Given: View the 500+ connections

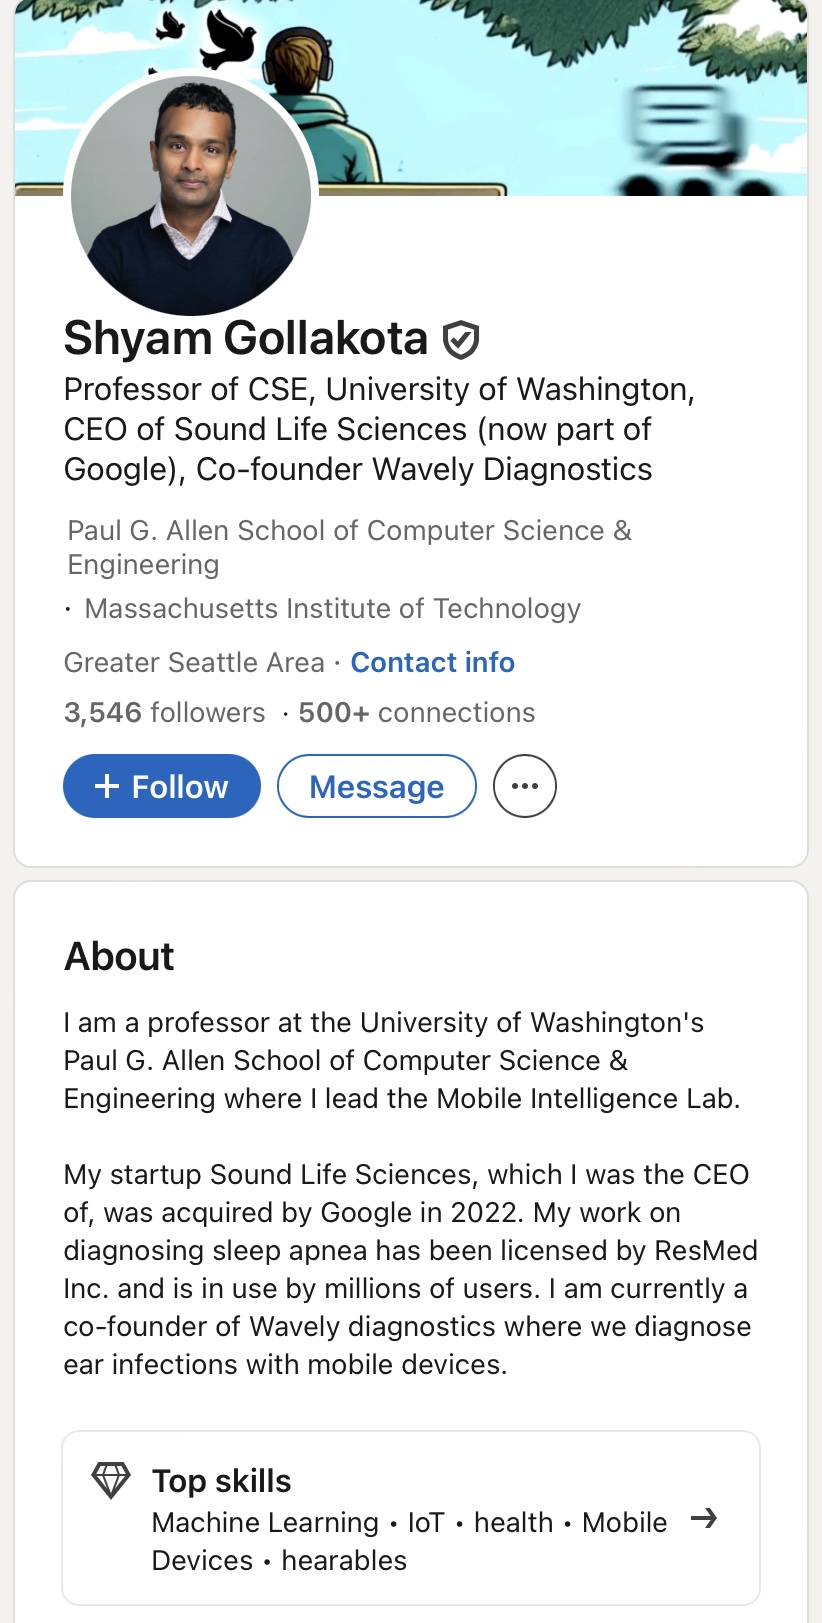Looking at the screenshot, I should point(416,712).
